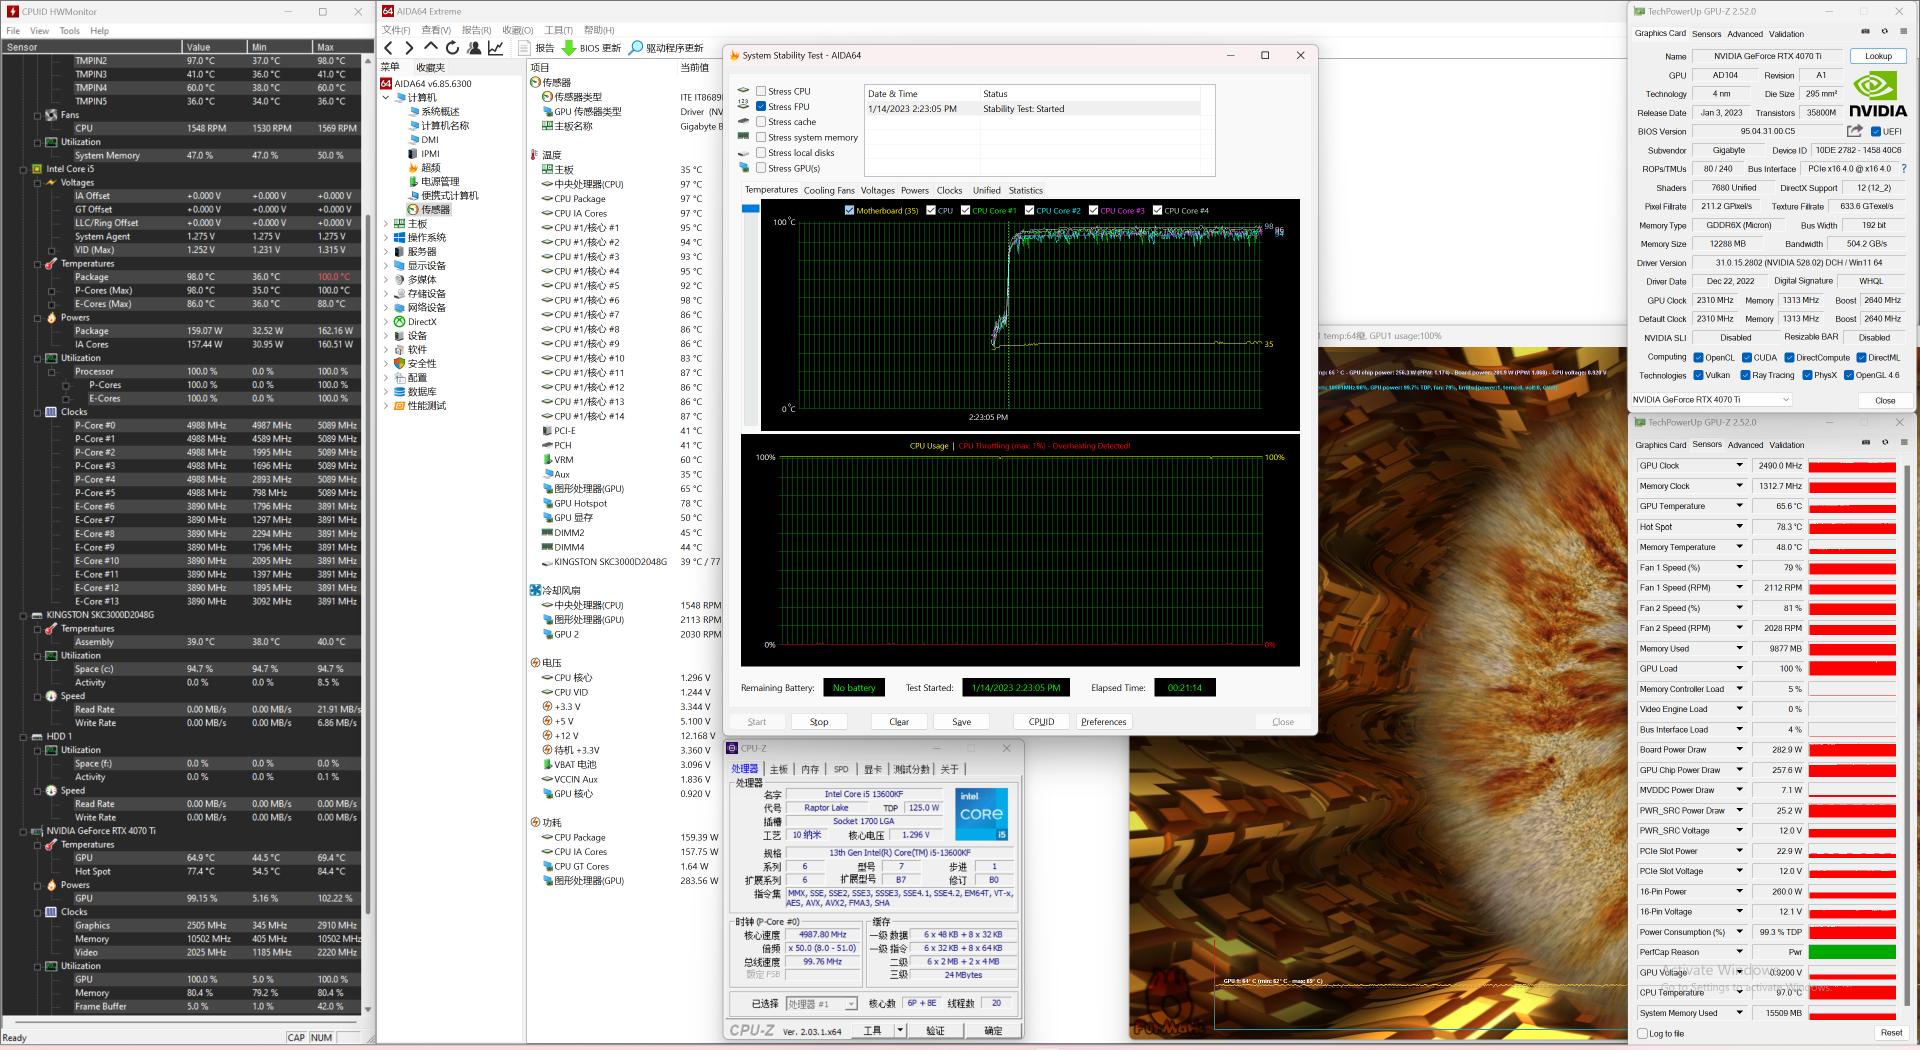Click the Log to file checkbox in GPU-Z
This screenshot has height=1050, width=1920.
point(1640,1033)
